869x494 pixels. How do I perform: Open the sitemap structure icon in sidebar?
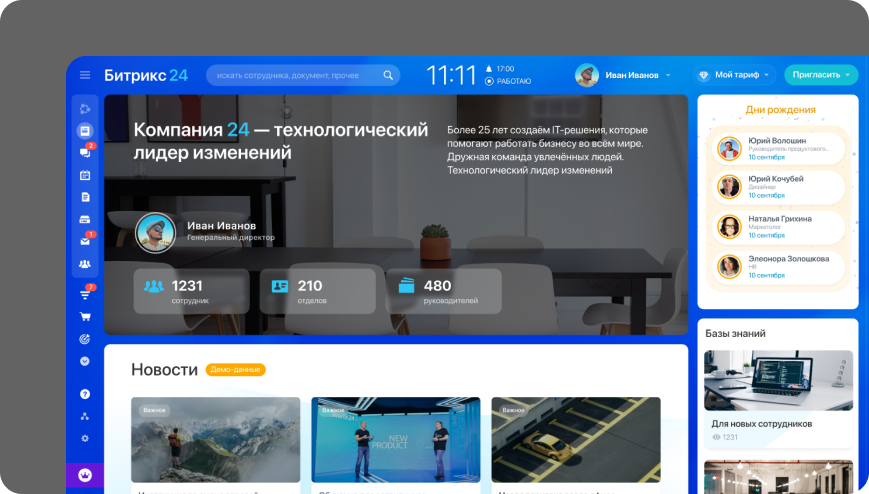point(85,416)
